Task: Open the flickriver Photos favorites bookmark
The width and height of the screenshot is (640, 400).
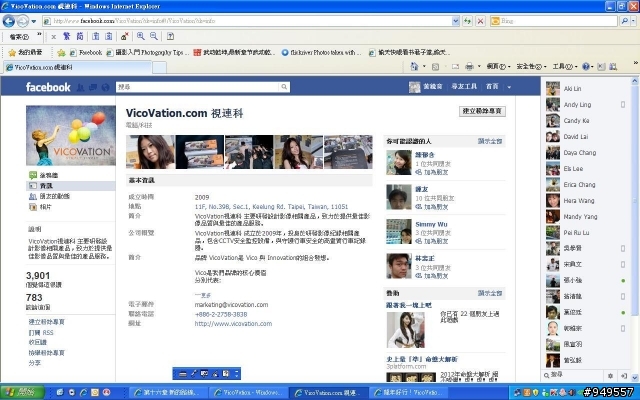Action: (x=322, y=52)
